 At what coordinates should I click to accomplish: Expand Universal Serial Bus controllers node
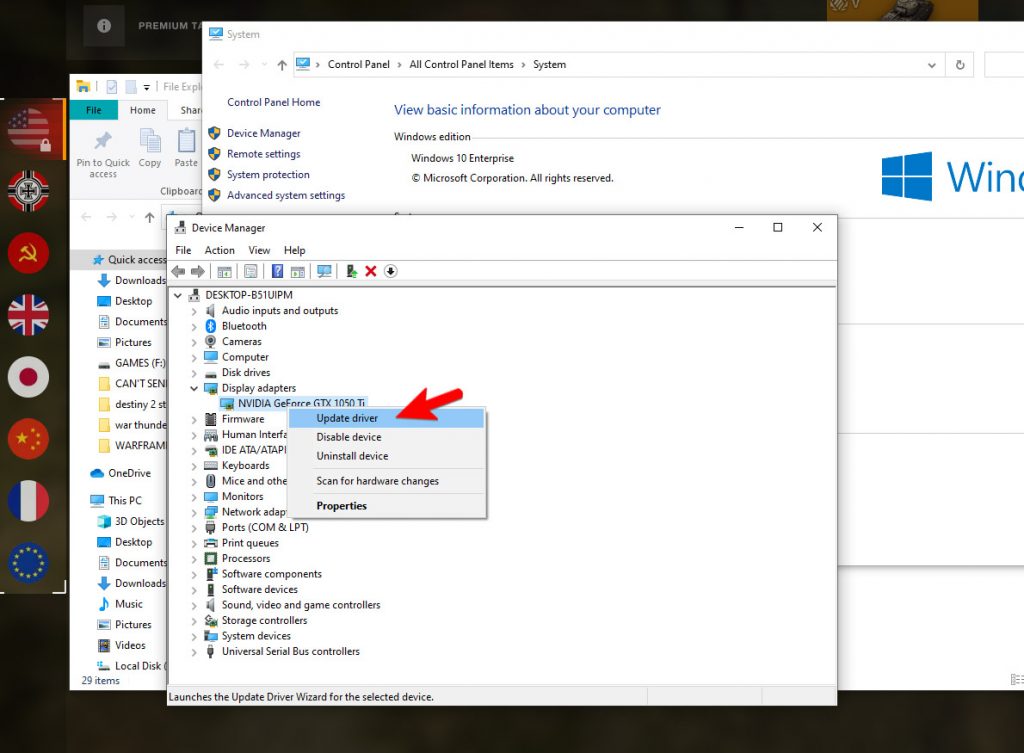point(194,652)
